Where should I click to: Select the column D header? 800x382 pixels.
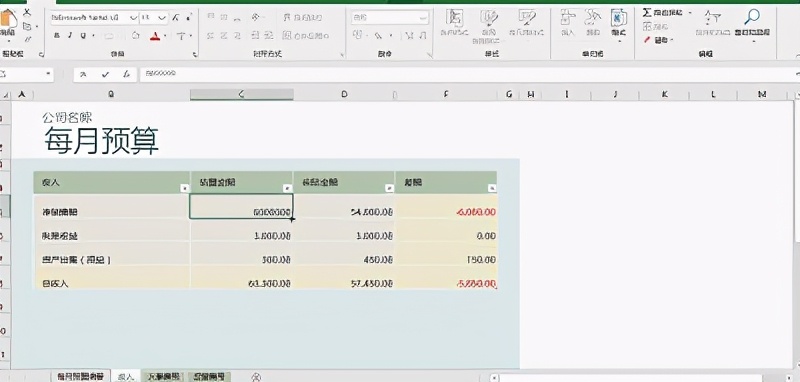pos(344,94)
